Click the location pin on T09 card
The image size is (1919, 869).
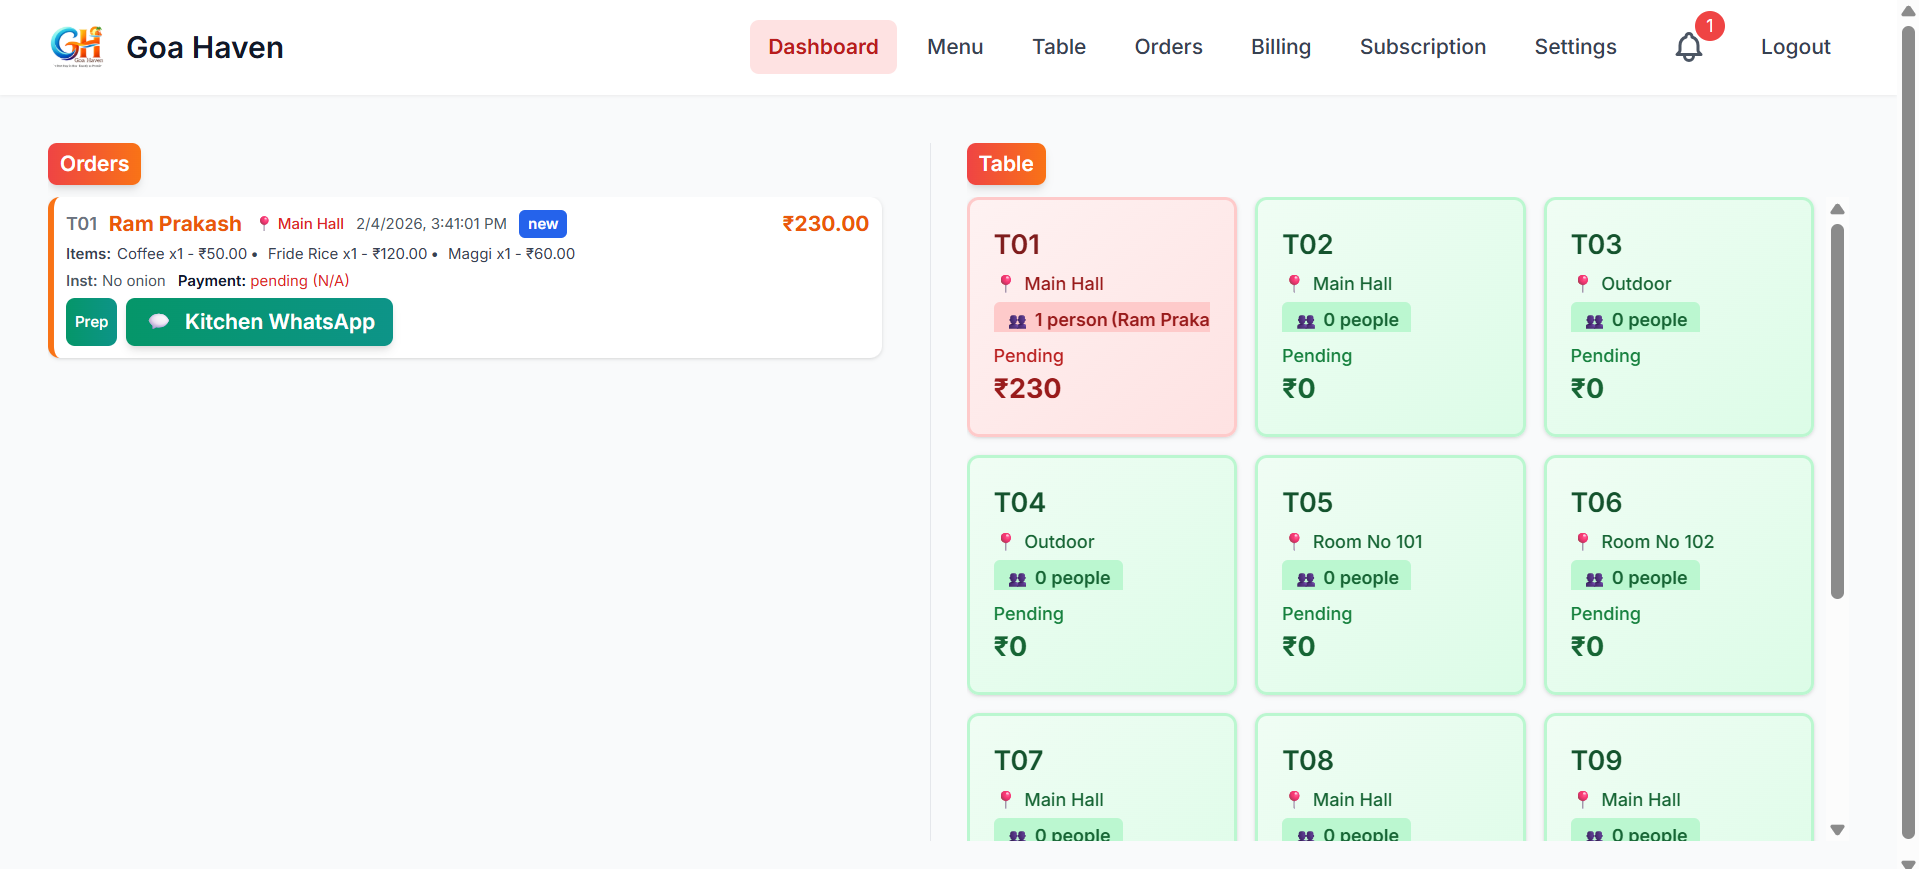tap(1583, 799)
